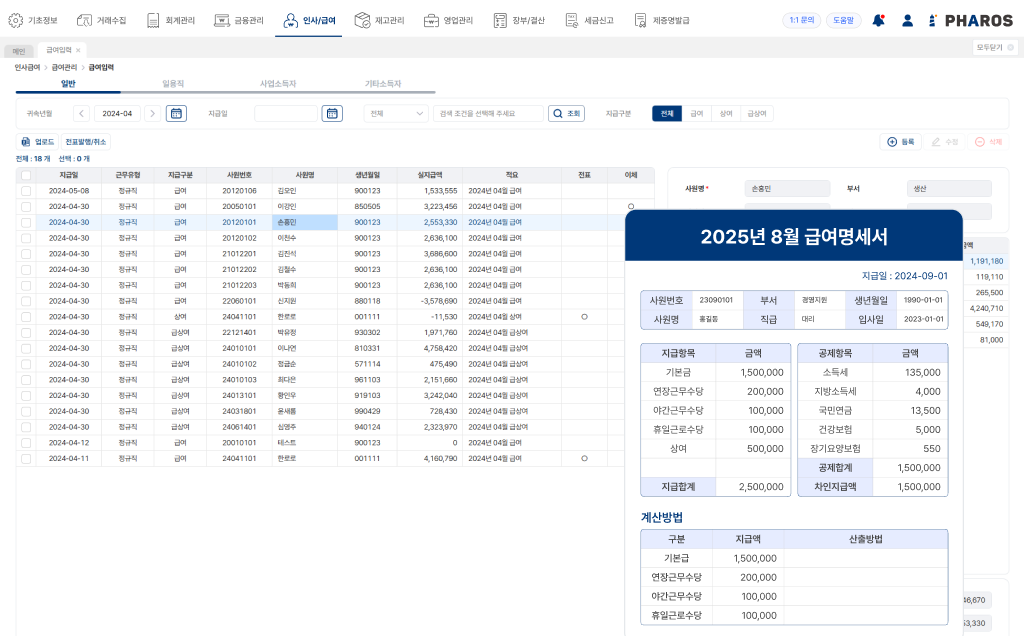Close the 급여입력 tab
This screenshot has width=1024, height=636.
point(78,50)
